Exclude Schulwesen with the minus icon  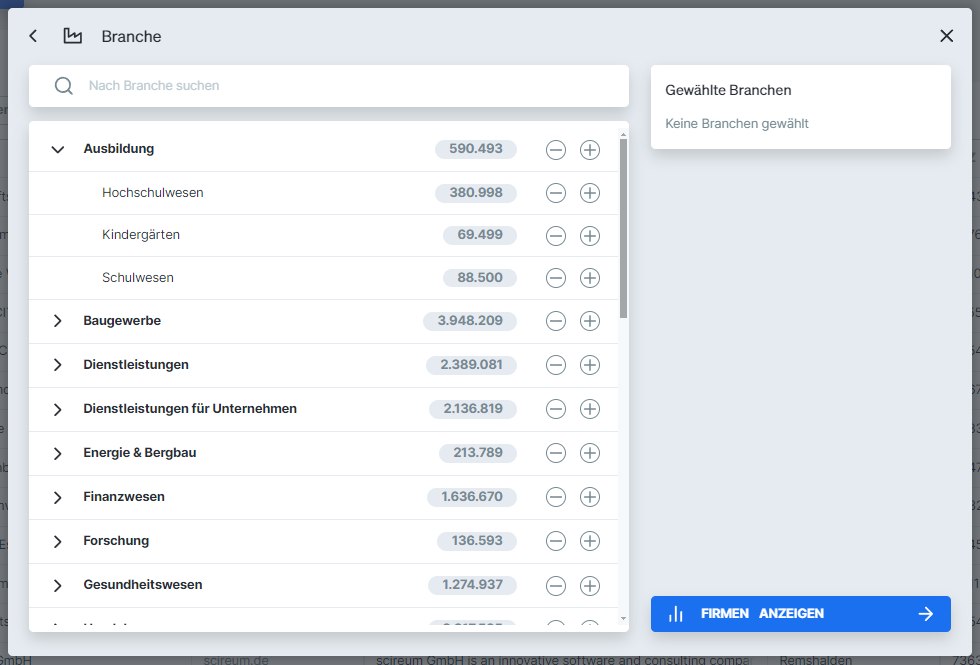tap(556, 278)
